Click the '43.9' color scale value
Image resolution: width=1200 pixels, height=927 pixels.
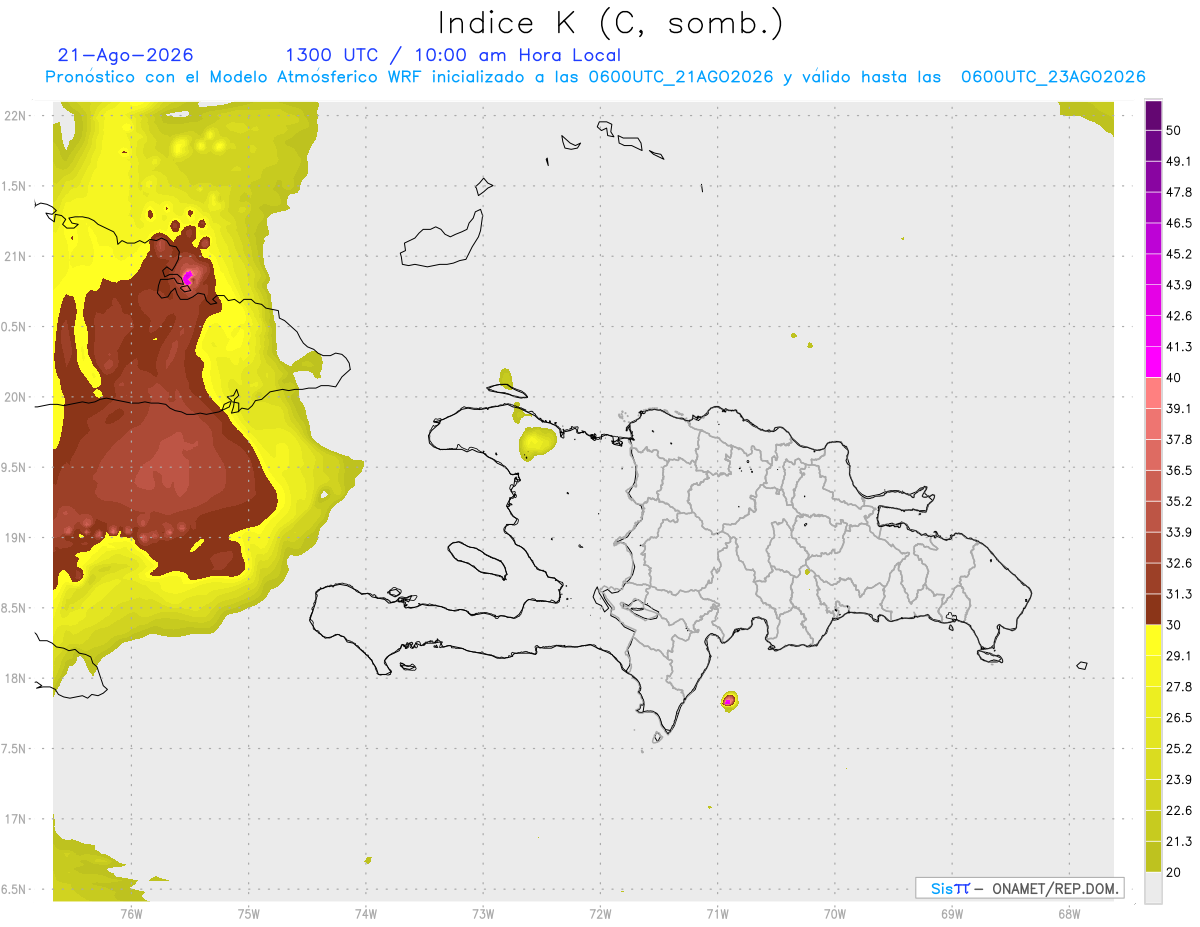tap(1180, 285)
